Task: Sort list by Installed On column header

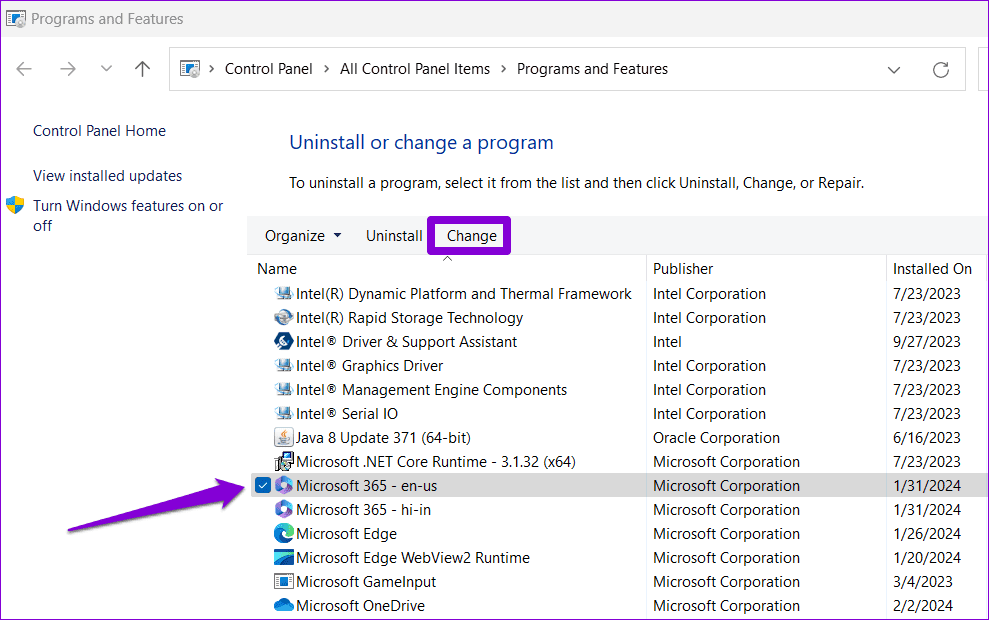Action: point(932,269)
